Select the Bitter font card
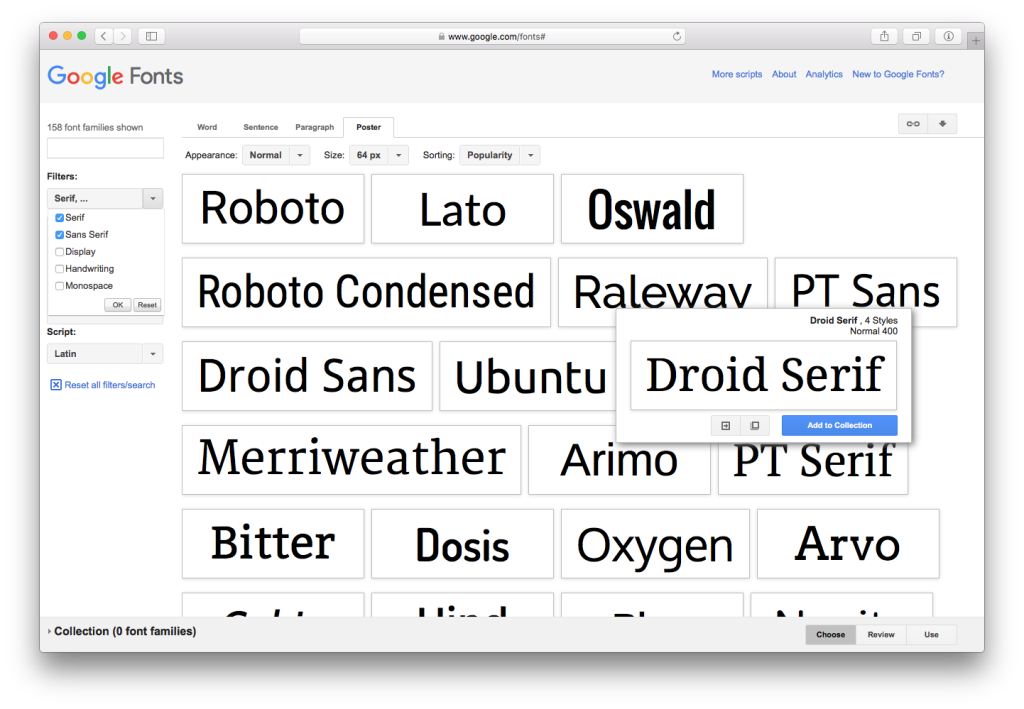 pos(273,543)
